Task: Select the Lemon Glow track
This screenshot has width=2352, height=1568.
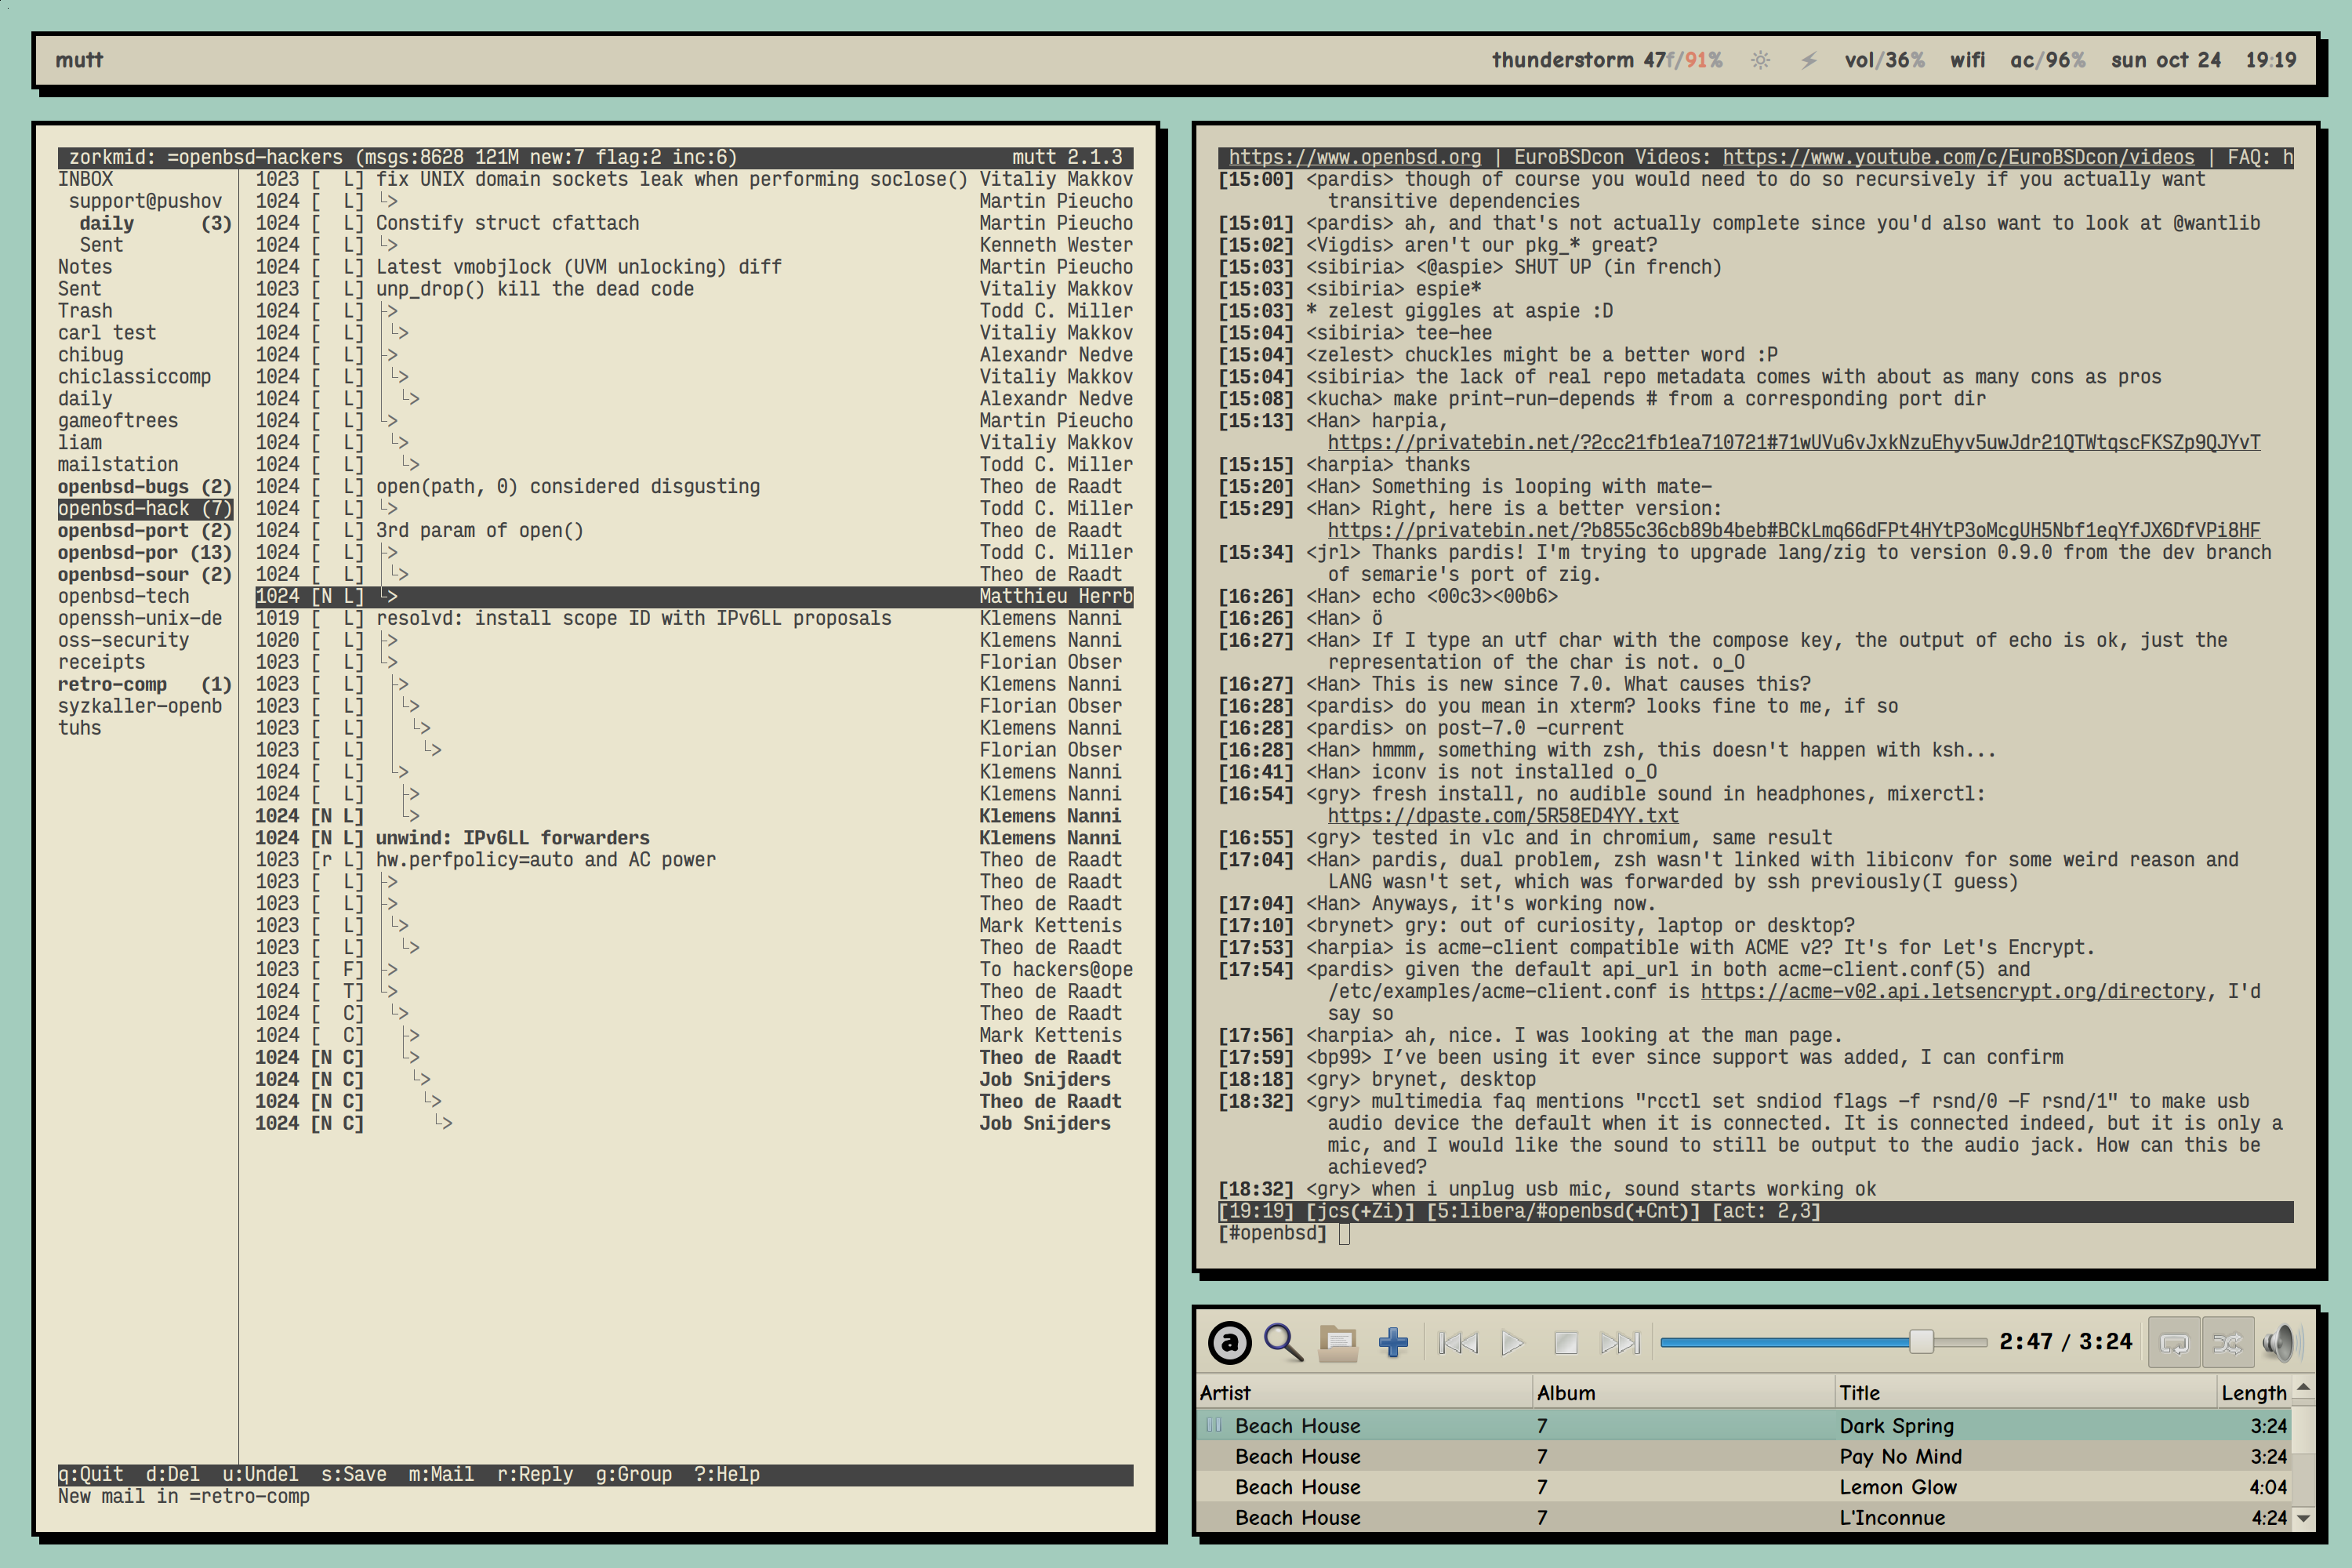Action: click(1898, 1487)
